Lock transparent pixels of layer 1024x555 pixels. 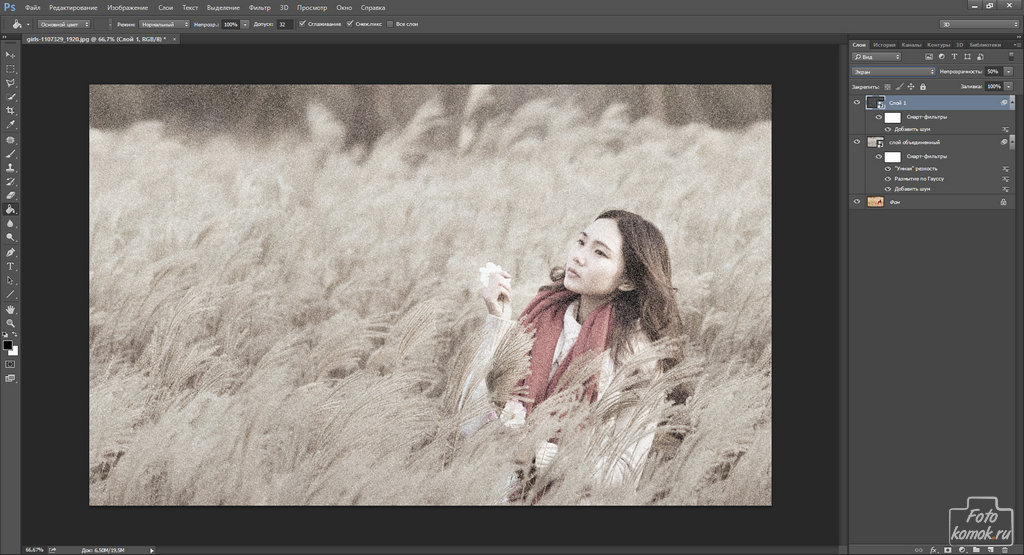888,86
